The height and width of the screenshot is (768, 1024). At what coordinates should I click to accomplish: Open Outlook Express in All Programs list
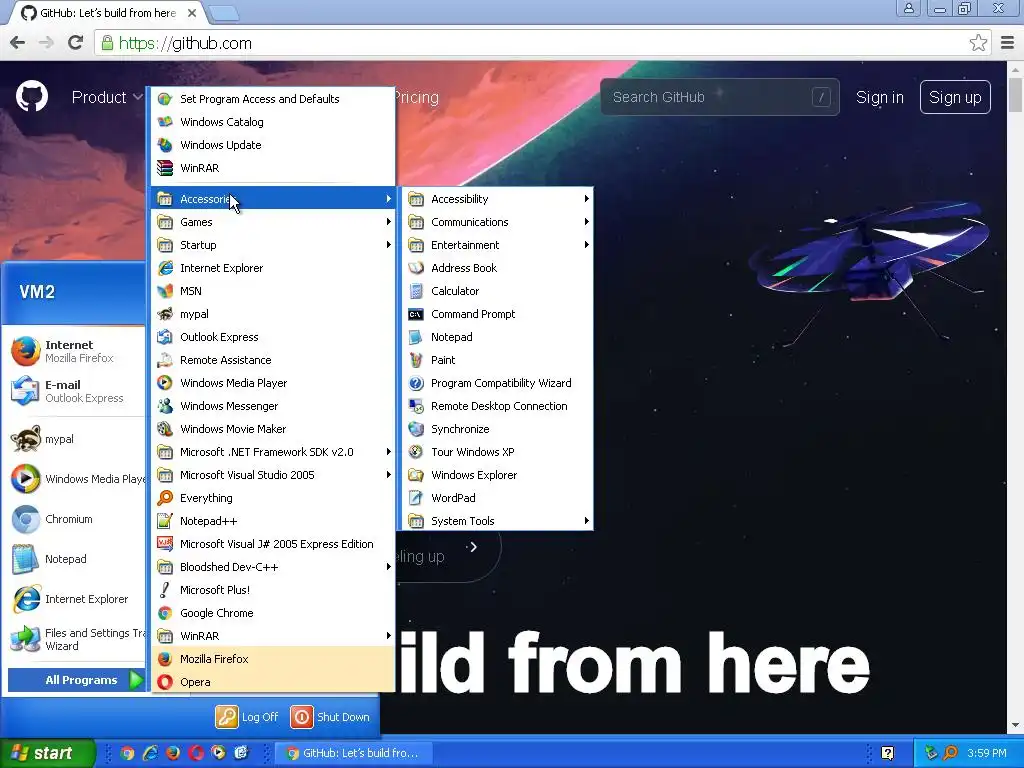(x=273, y=337)
